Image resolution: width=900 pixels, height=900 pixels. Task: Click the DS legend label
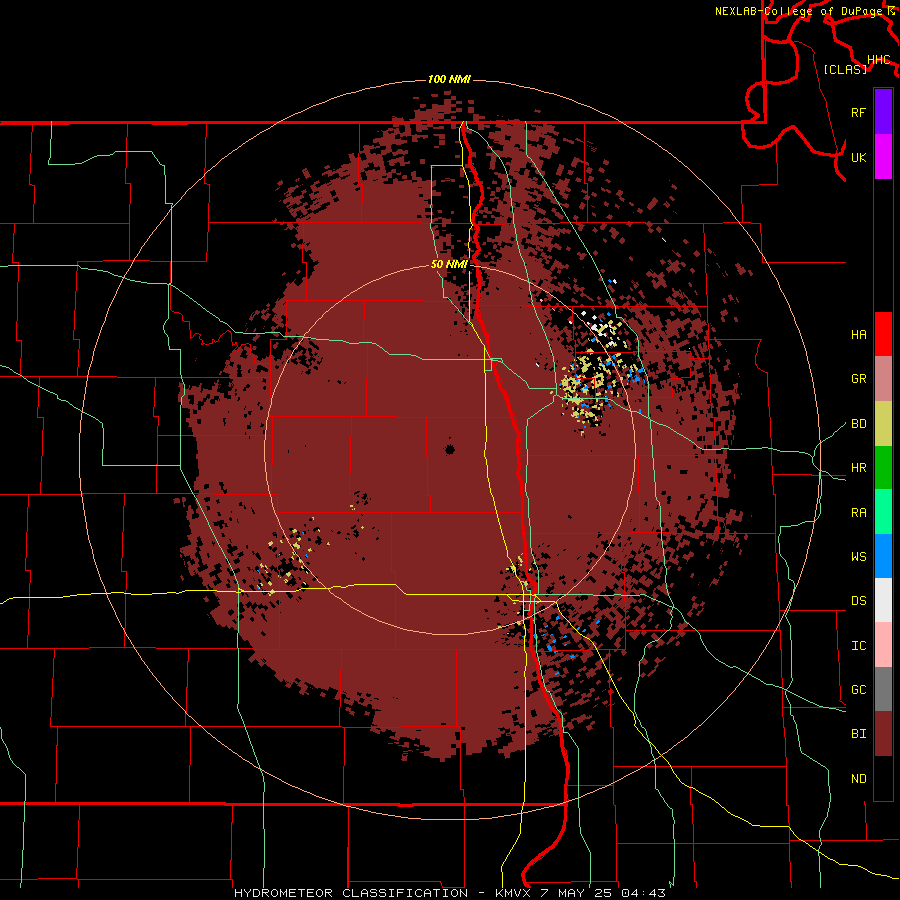858,601
